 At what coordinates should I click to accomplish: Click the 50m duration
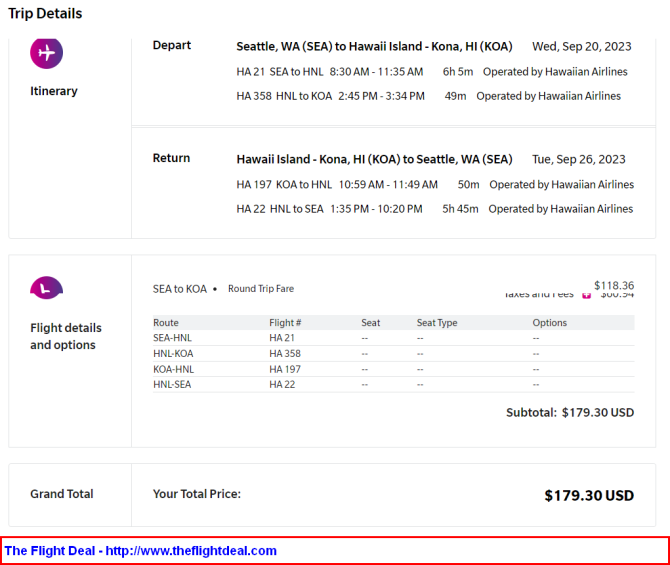pyautogui.click(x=468, y=184)
